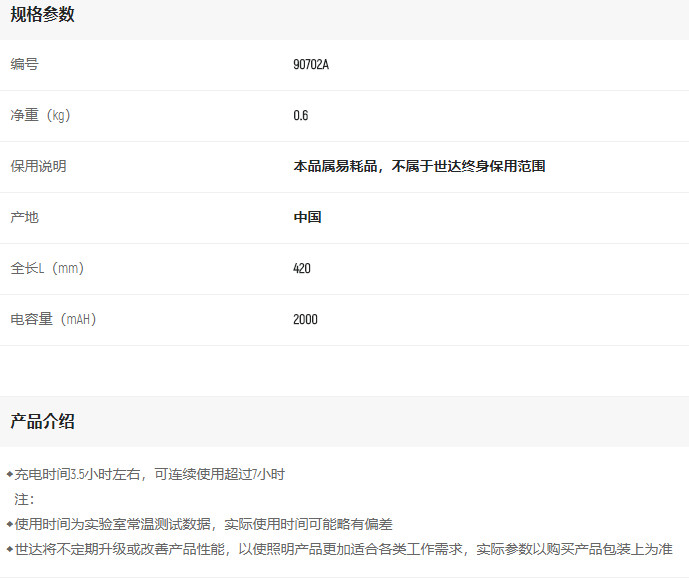Click the length value 420
The width and height of the screenshot is (689, 584).
(302, 269)
